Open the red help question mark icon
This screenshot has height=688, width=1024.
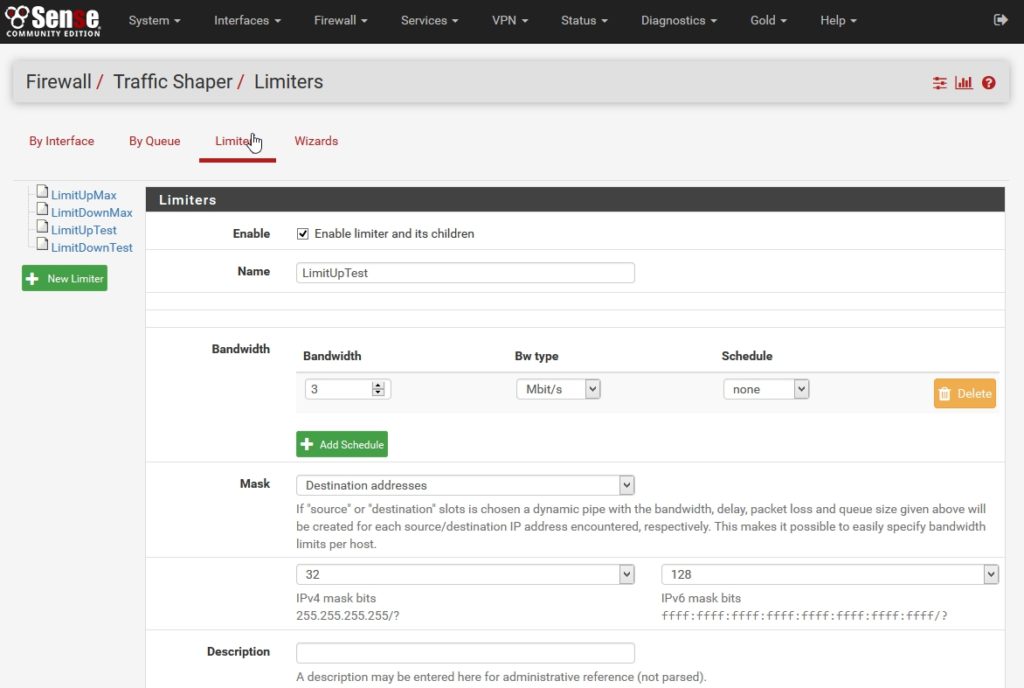988,83
